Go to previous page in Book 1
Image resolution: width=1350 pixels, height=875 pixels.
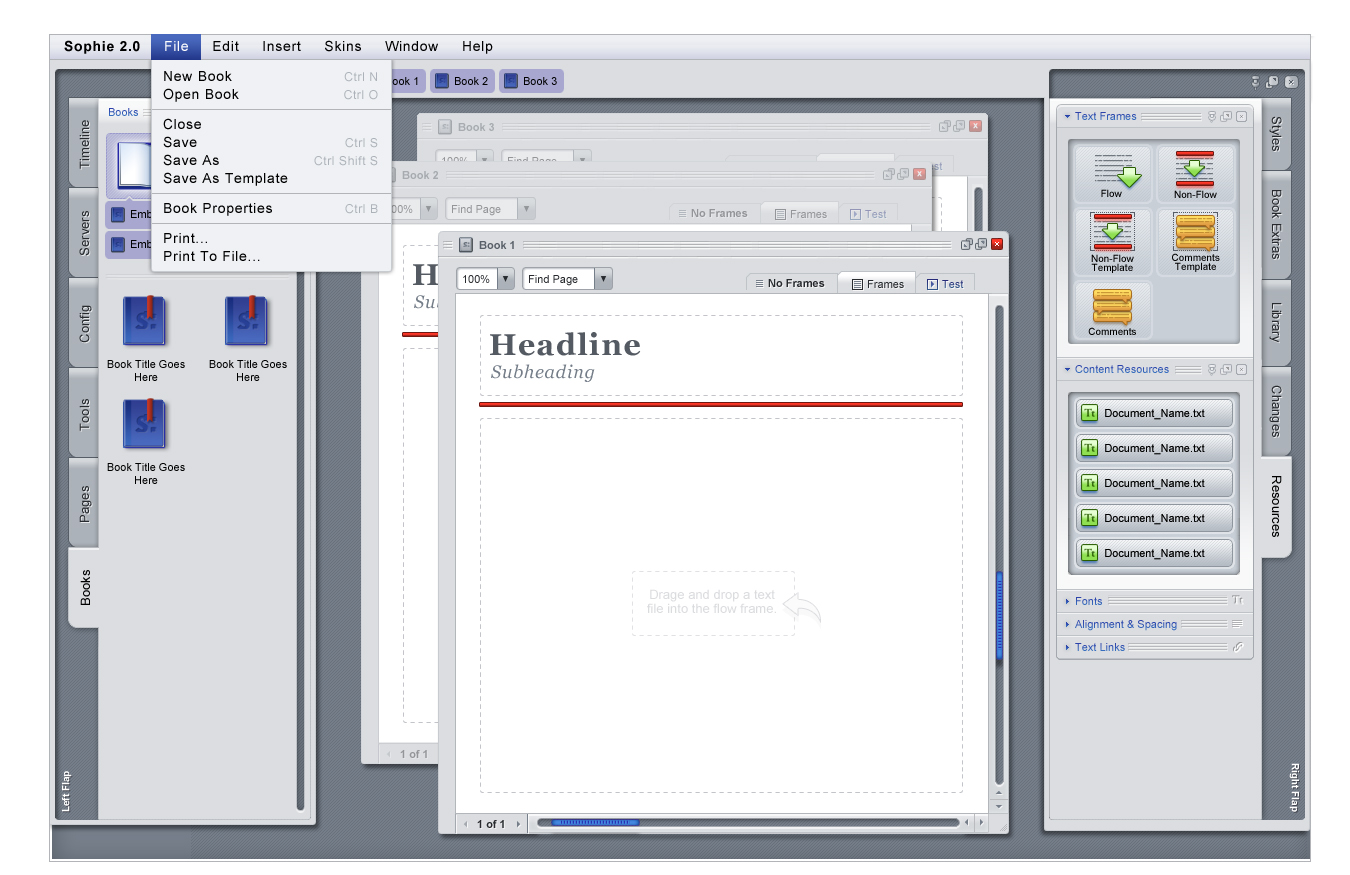465,824
